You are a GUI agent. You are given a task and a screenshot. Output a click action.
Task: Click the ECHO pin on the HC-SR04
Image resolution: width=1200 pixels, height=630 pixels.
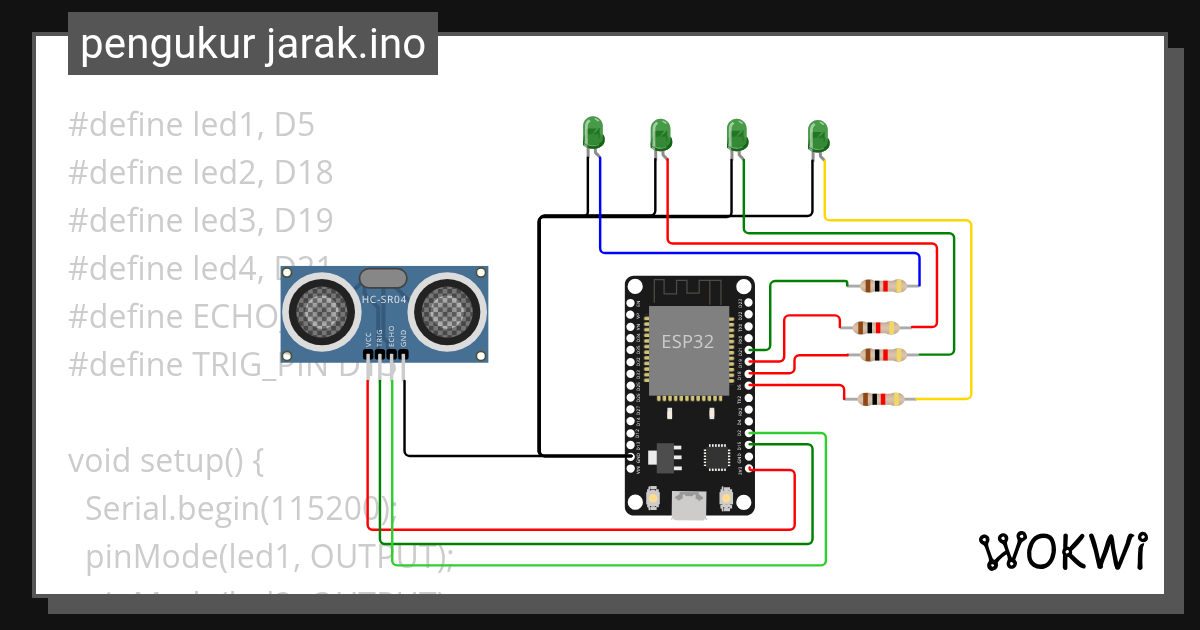391,353
